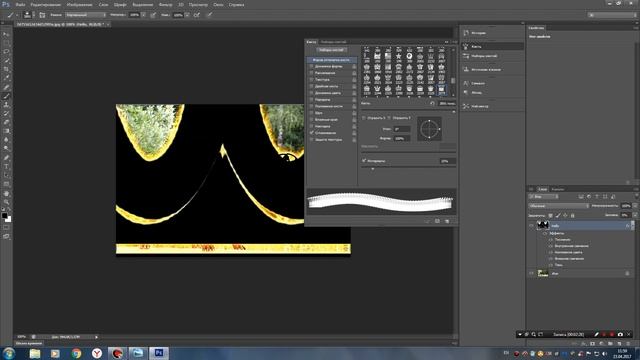Screen dimensions: 640x360
Task: Open the Символ panel icon
Action: click(466, 83)
